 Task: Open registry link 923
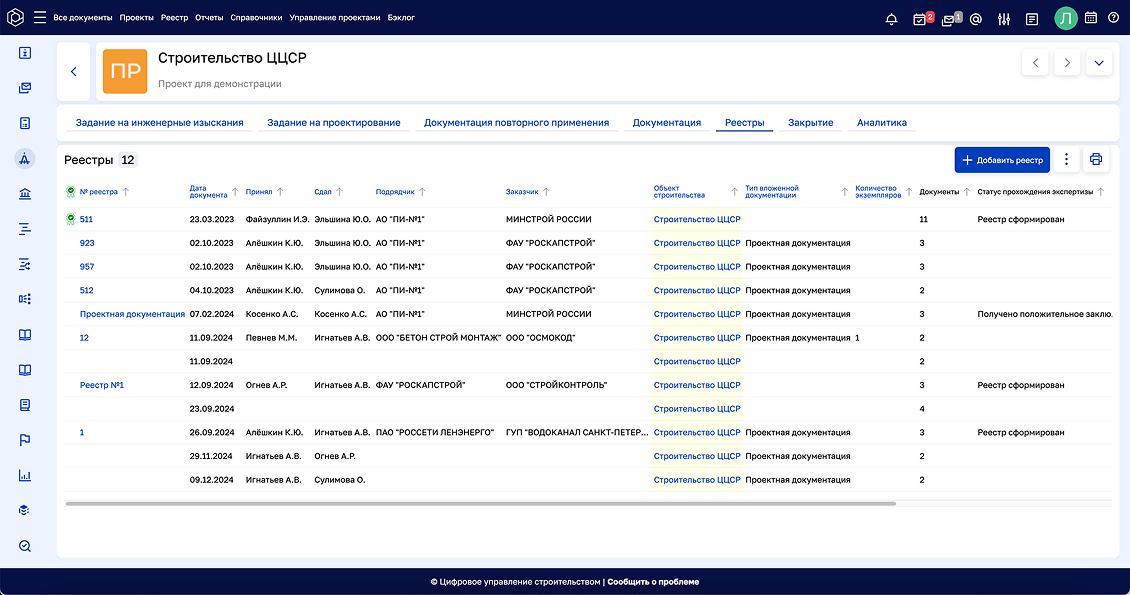click(x=87, y=243)
